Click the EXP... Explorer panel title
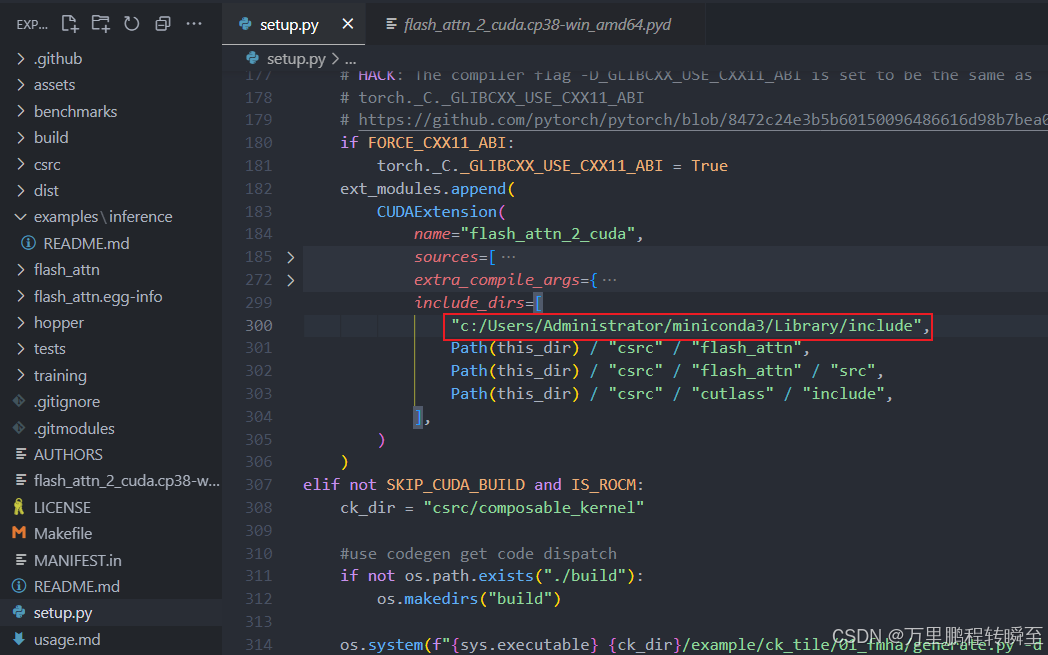The height and width of the screenshot is (655, 1048). click(x=32, y=25)
